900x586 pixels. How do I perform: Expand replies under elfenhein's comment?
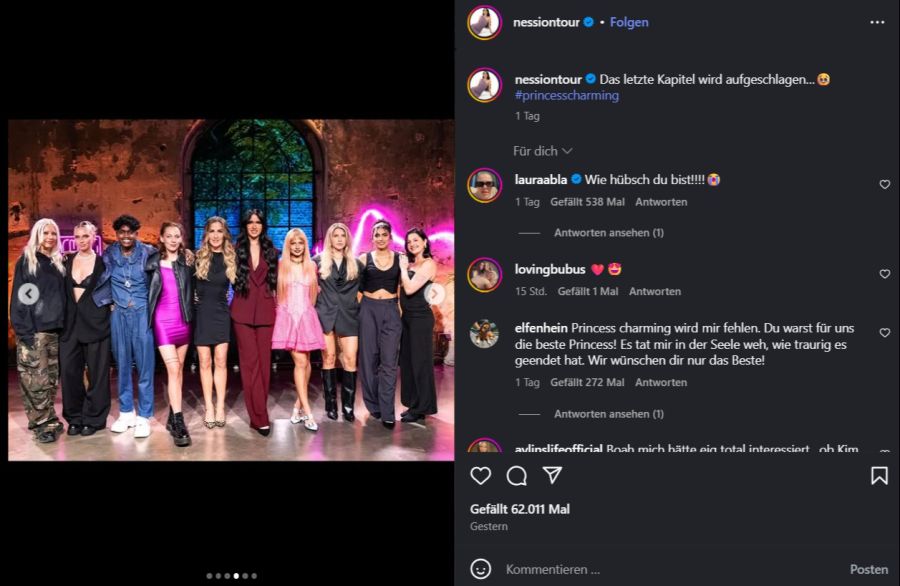(x=609, y=414)
